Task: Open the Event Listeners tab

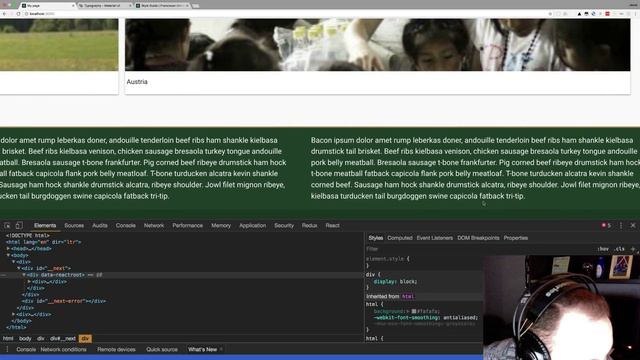Action: [x=434, y=238]
